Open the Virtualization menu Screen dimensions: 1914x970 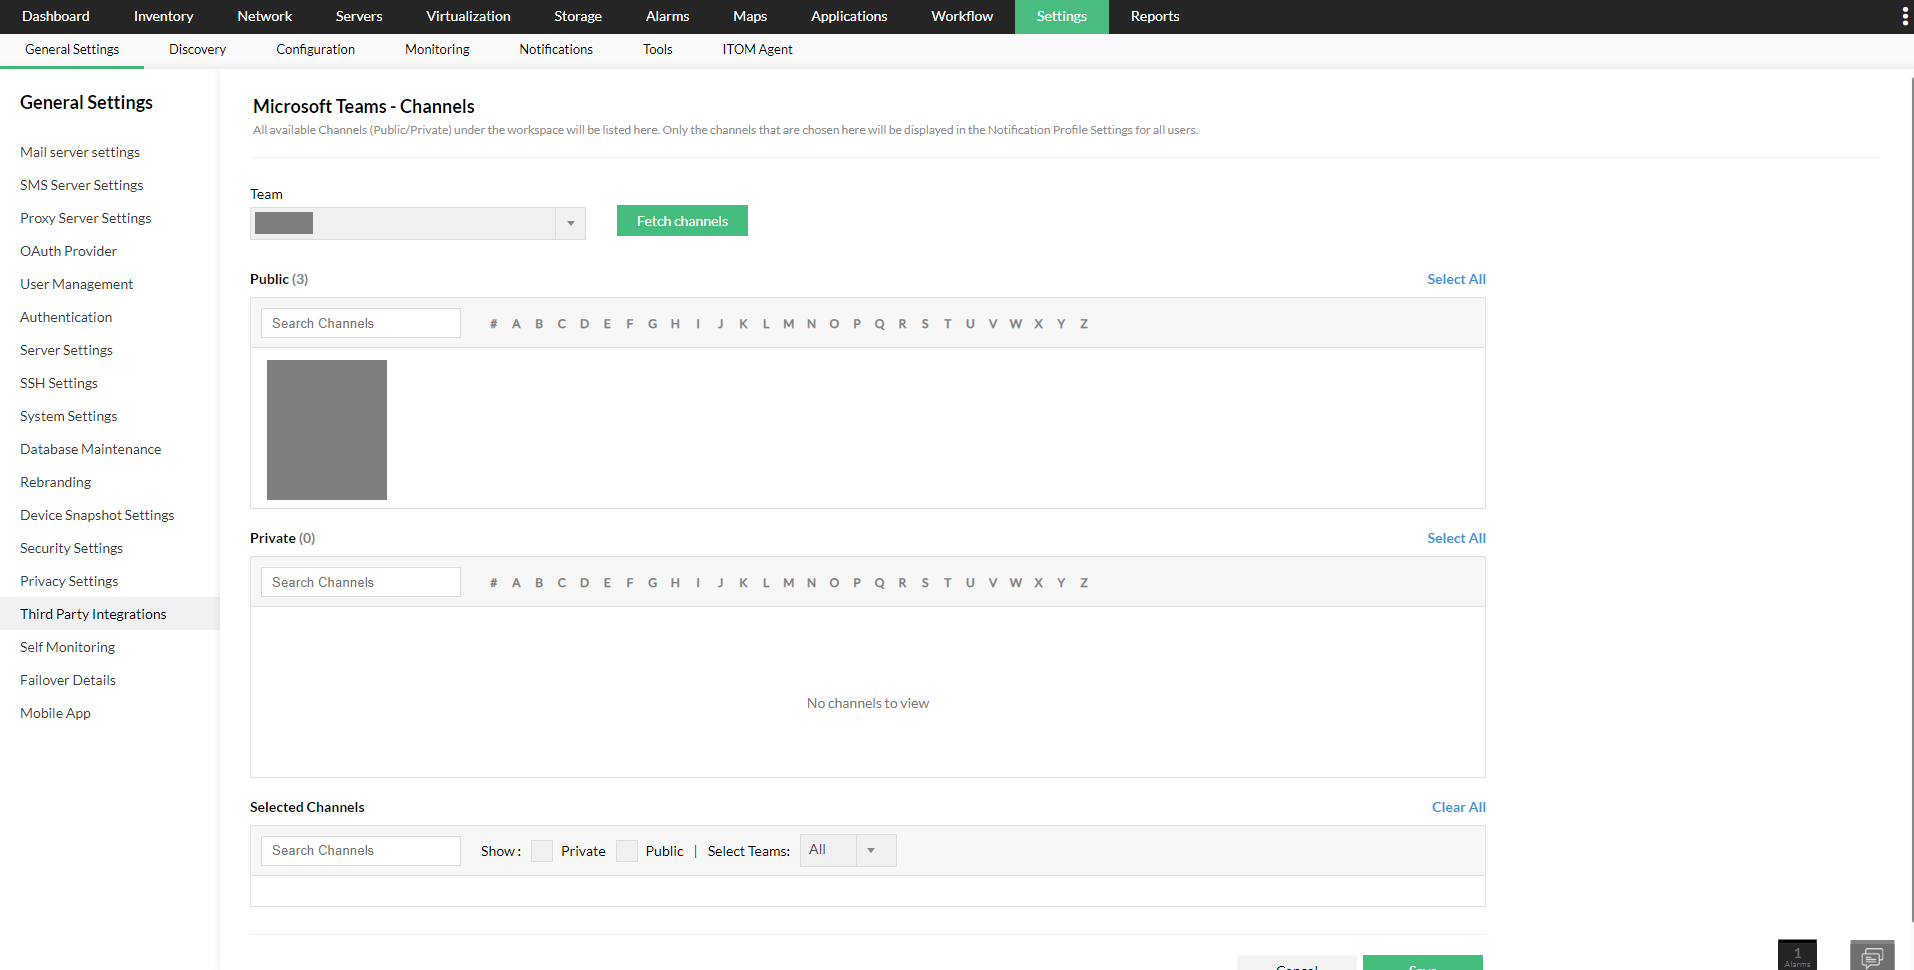coord(468,16)
